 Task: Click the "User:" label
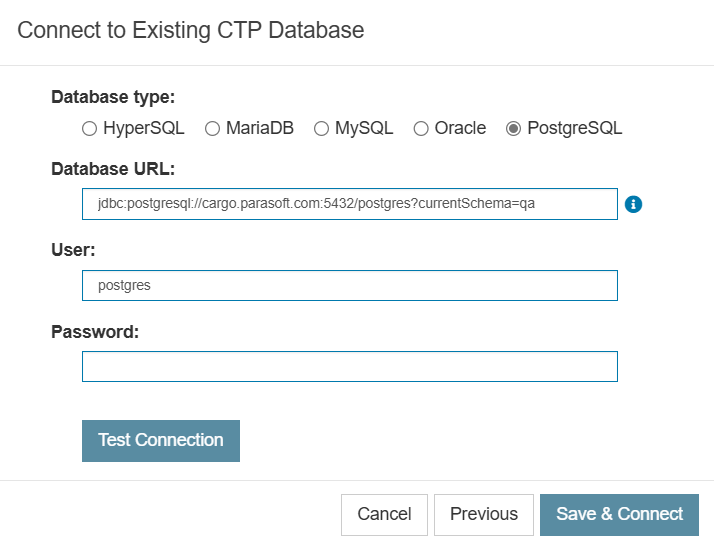(x=73, y=250)
